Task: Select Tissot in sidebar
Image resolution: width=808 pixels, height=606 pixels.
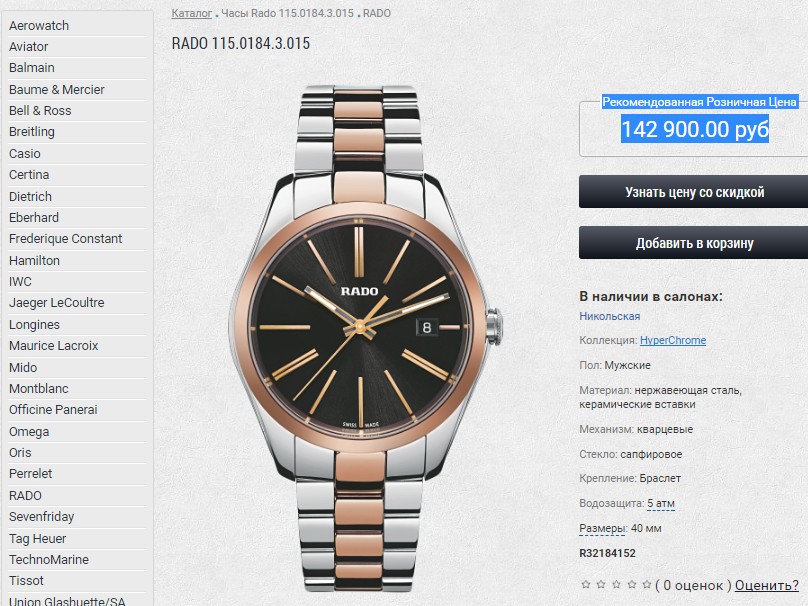Action: [26, 581]
